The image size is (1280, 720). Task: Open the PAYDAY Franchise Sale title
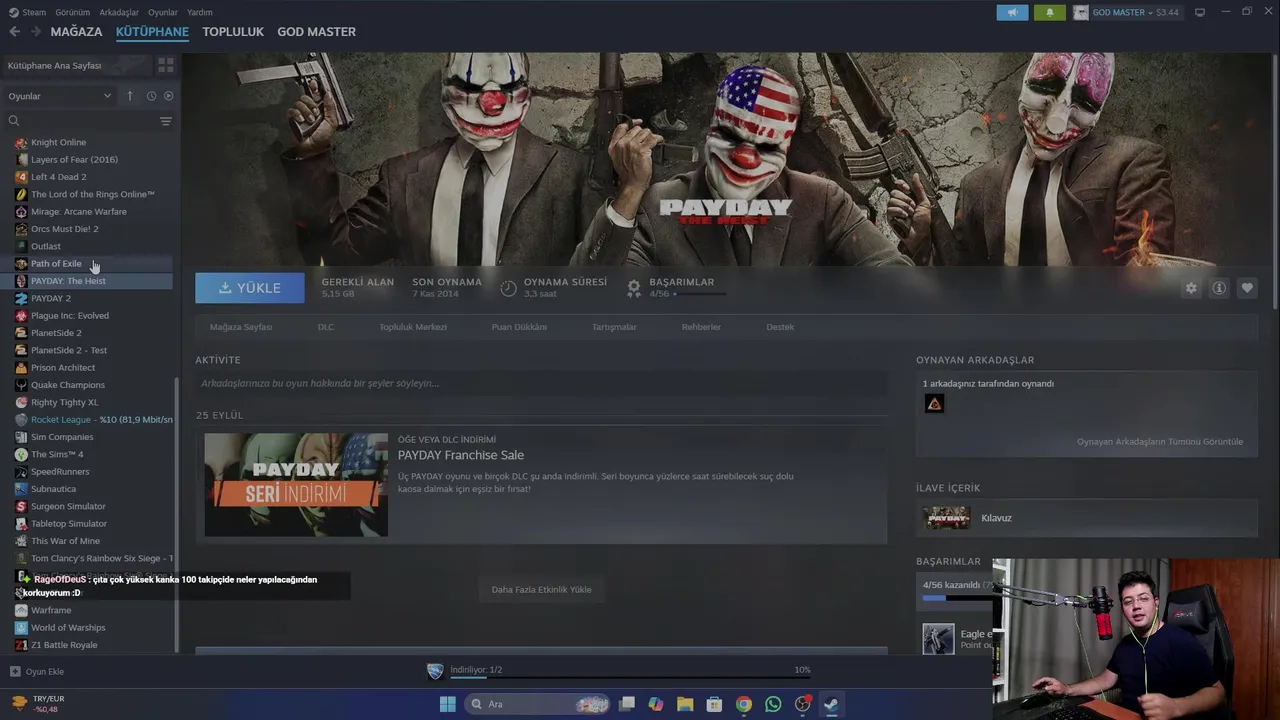pos(461,455)
